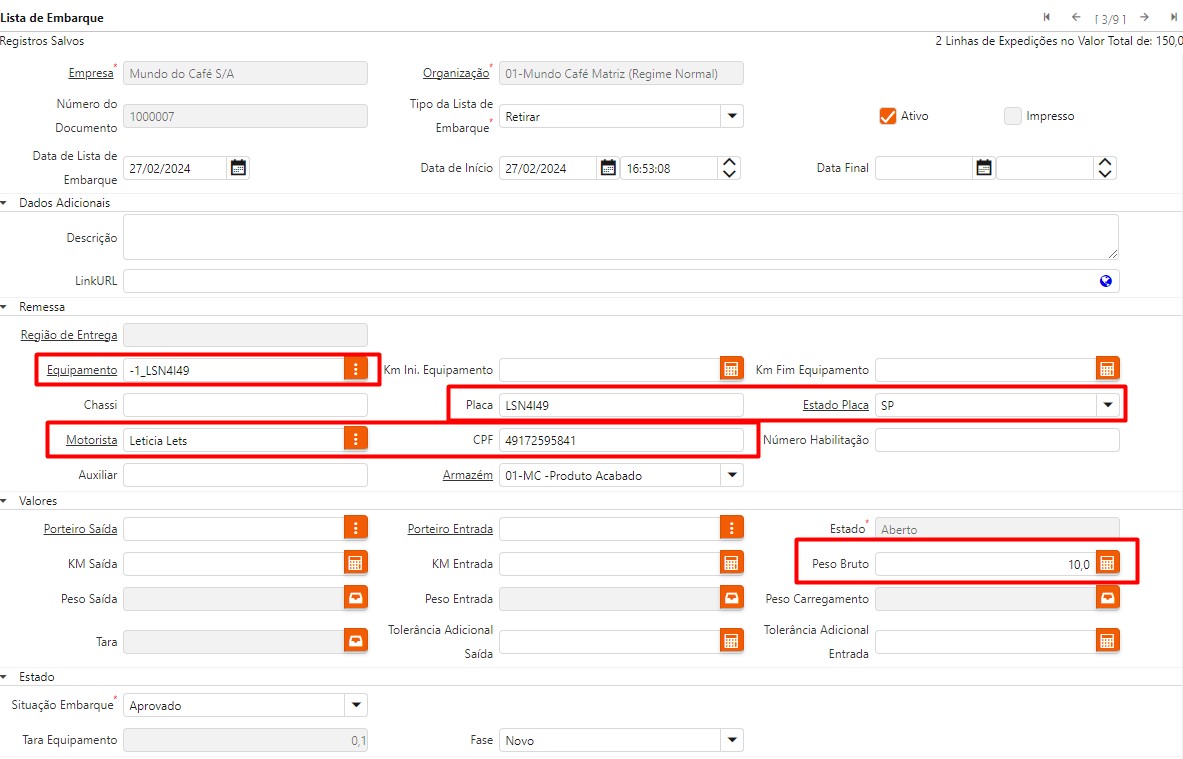Click into the Descrição text area
Screen dimensions: 1183x759
tap(620, 238)
